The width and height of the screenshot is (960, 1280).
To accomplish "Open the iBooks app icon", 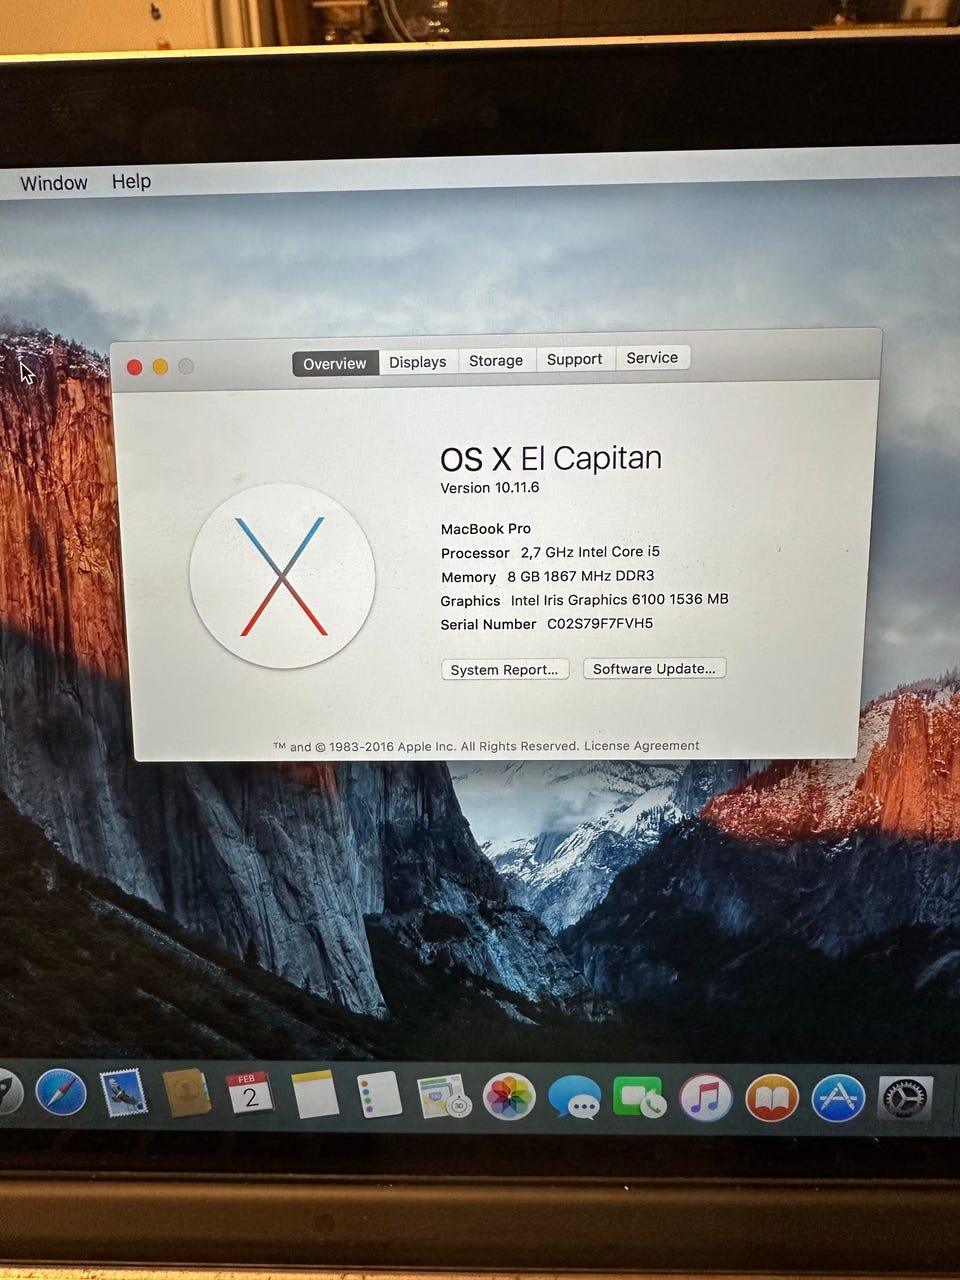I will coord(772,1098).
